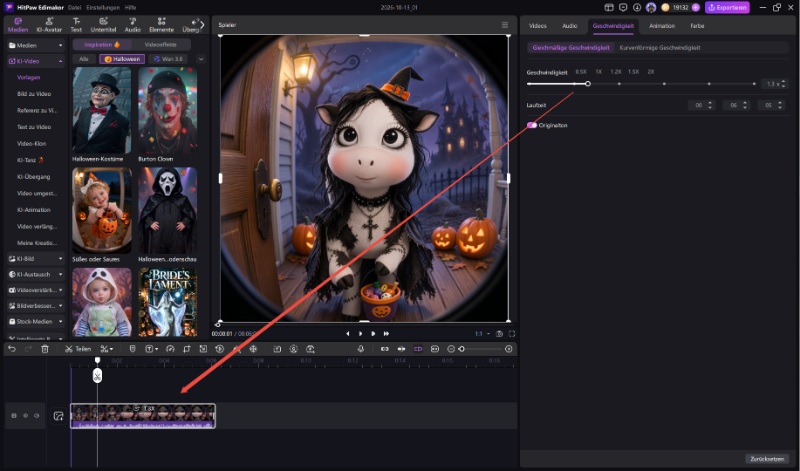Select the Alle category filter
The image size is (800, 471).
[84, 59]
